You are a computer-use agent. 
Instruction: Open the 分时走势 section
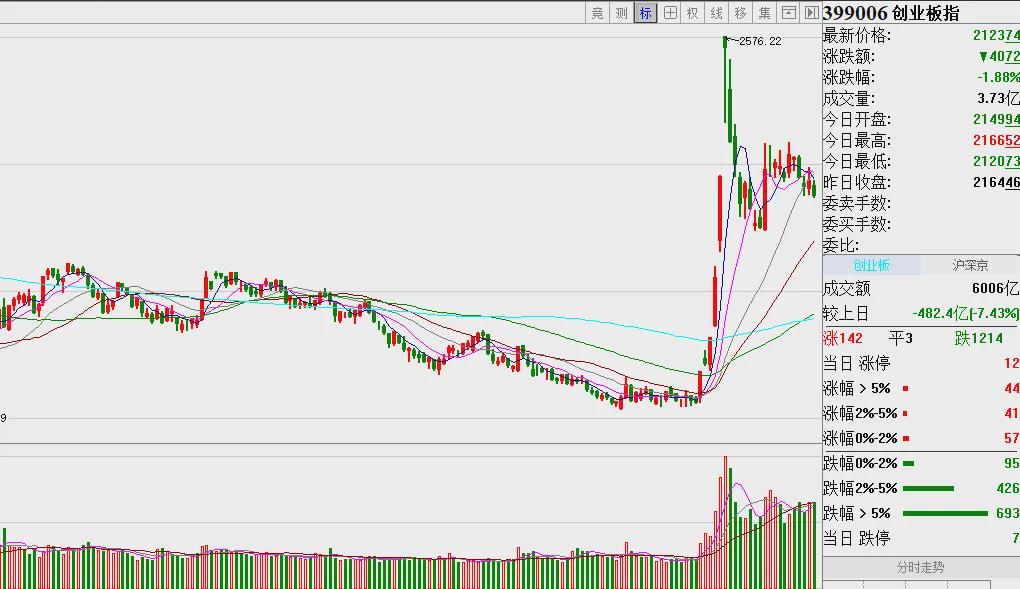click(x=920, y=567)
